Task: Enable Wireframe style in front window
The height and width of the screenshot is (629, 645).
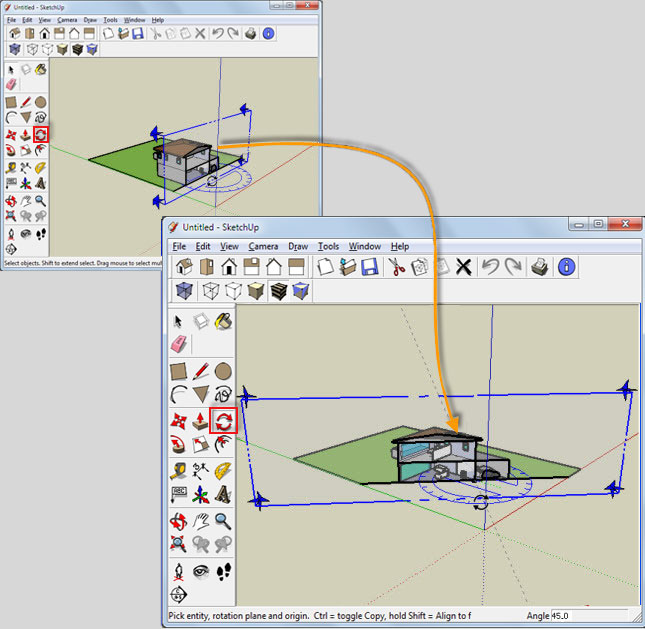Action: click(x=211, y=290)
